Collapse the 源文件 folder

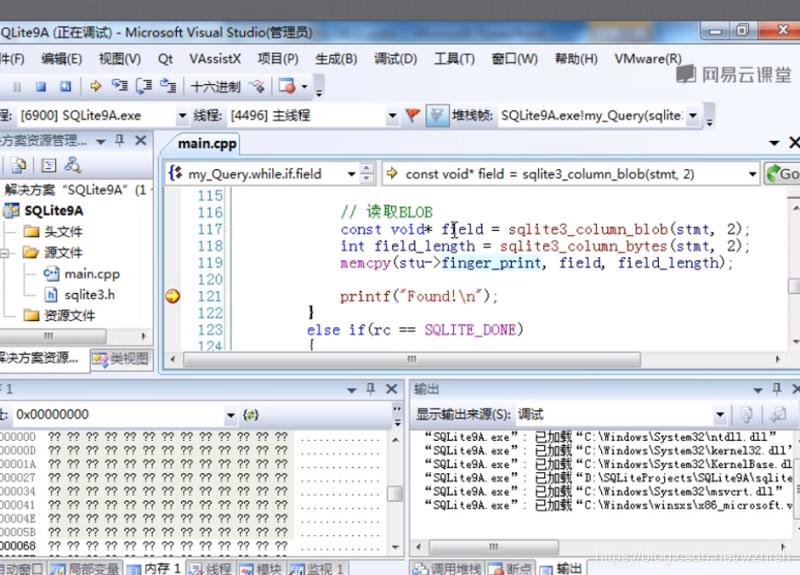[x=5, y=253]
